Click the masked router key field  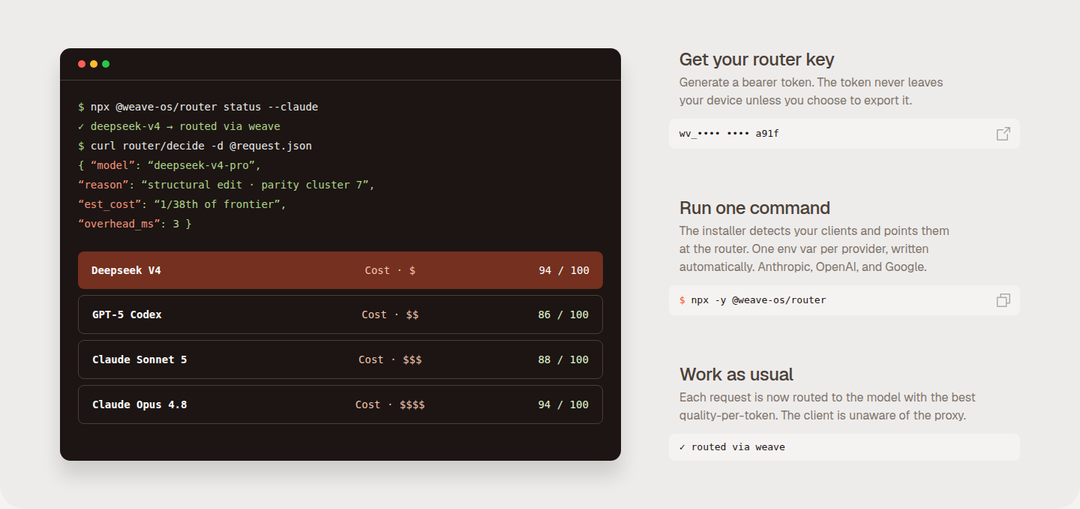tap(844, 134)
